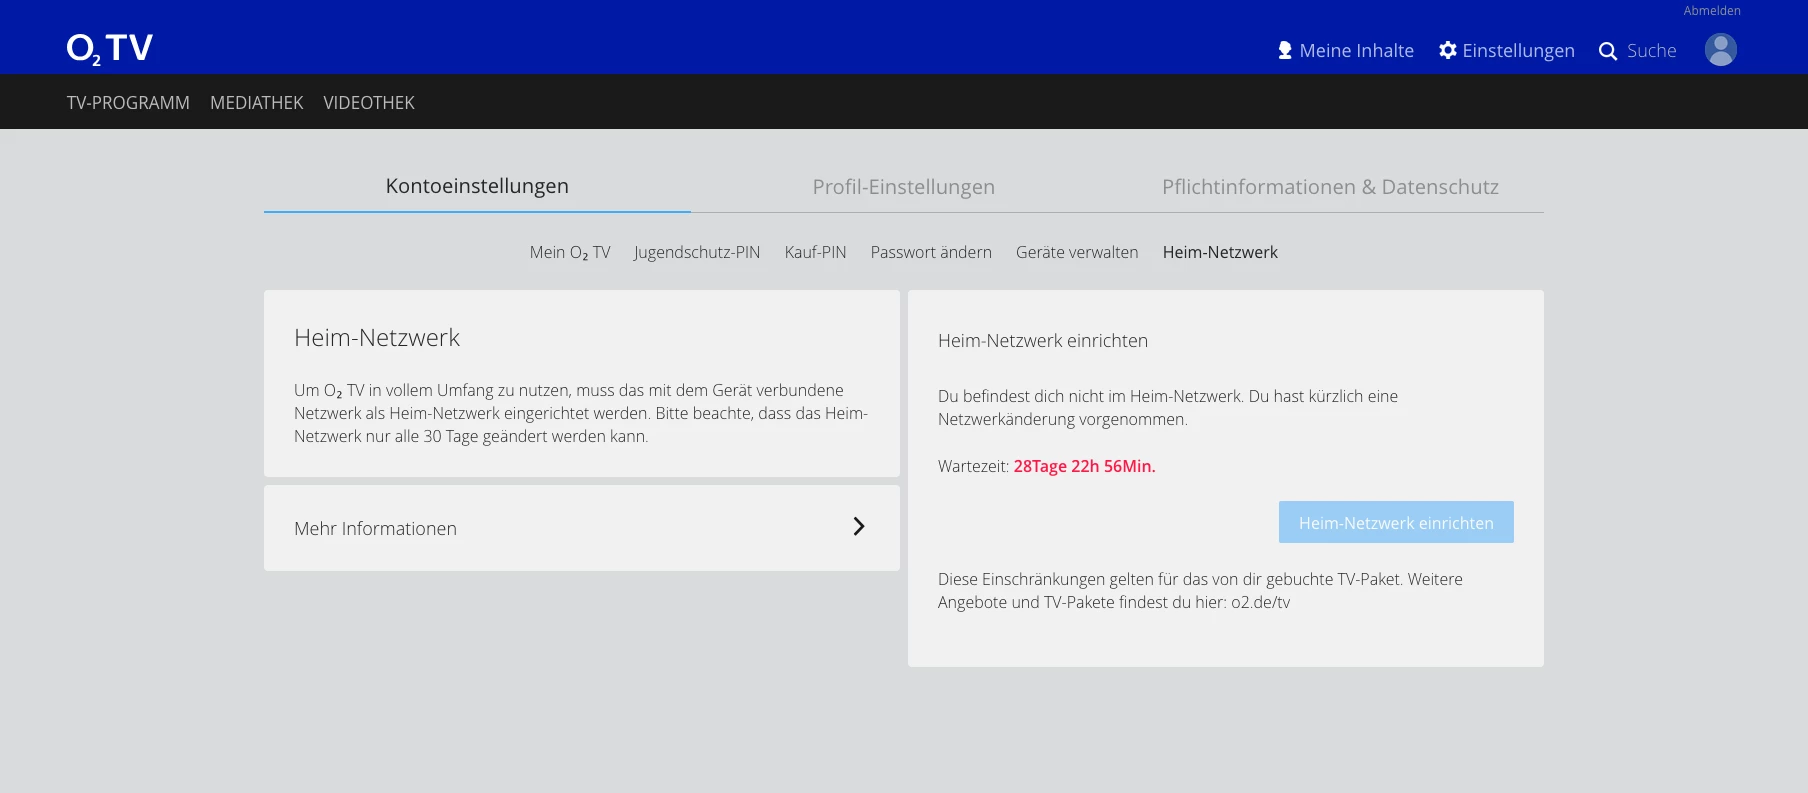Click the Abmelden link
The height and width of the screenshot is (793, 1808).
tap(1711, 11)
